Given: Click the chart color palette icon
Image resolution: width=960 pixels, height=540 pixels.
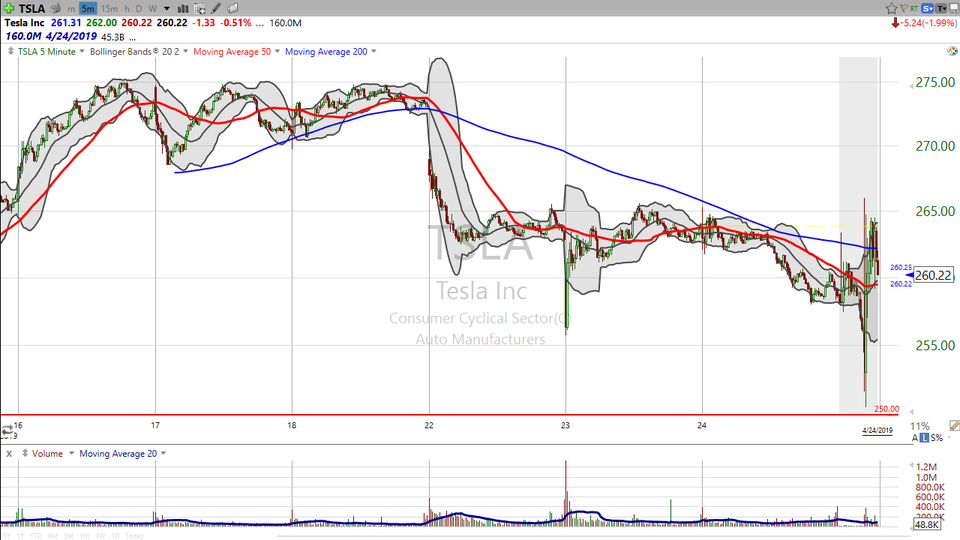Looking at the screenshot, I should (x=952, y=51).
